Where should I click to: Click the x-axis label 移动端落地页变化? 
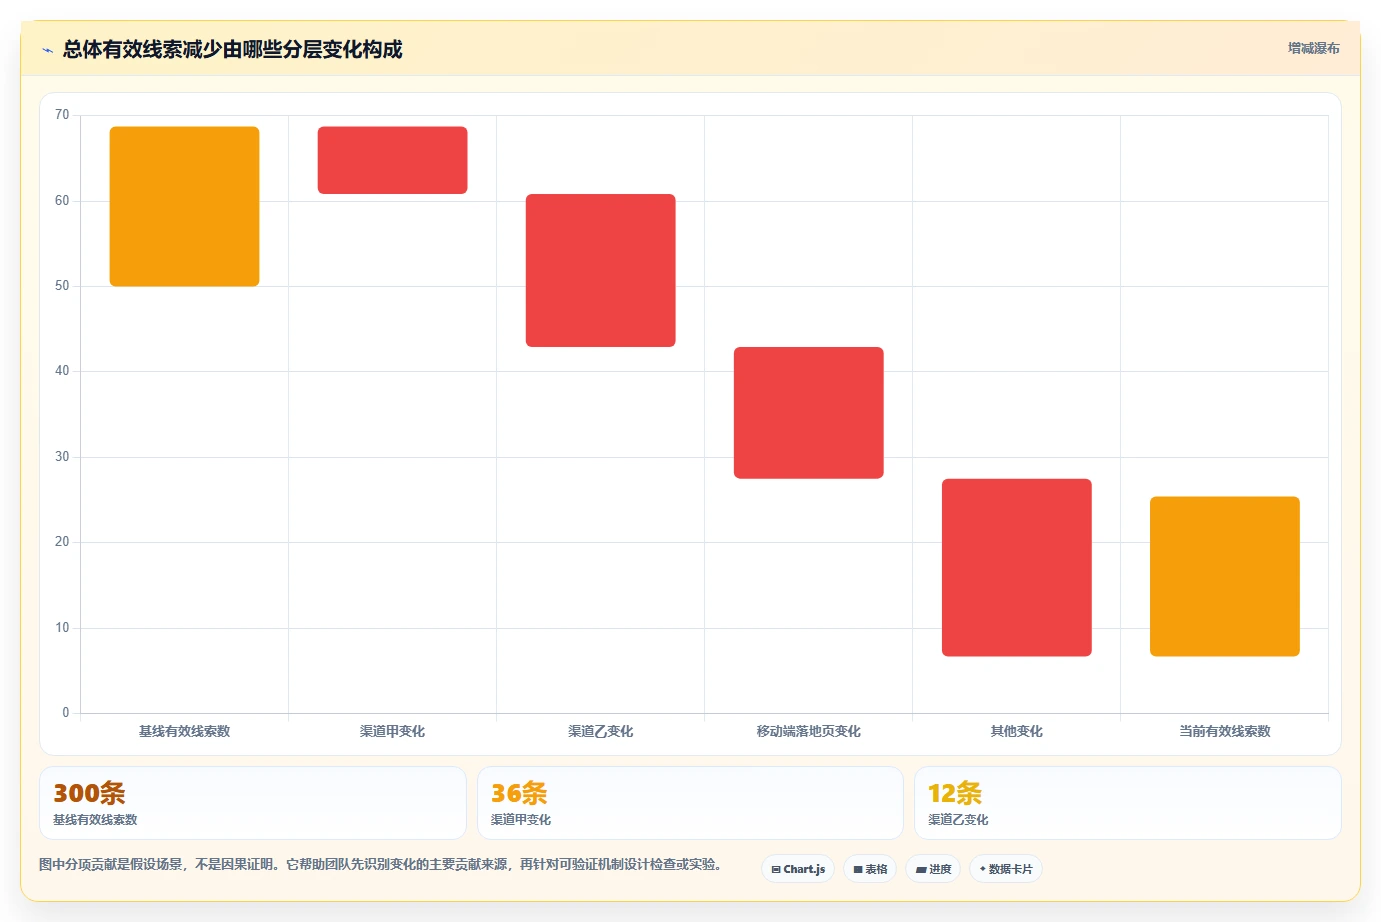click(x=808, y=731)
